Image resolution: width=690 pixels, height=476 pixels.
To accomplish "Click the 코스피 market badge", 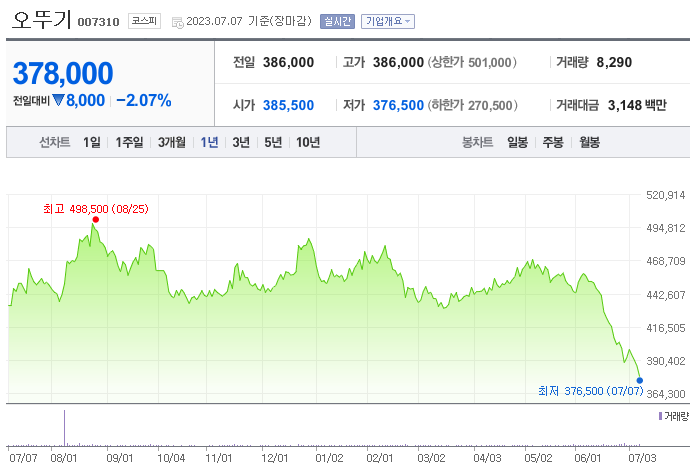I will 144,21.
